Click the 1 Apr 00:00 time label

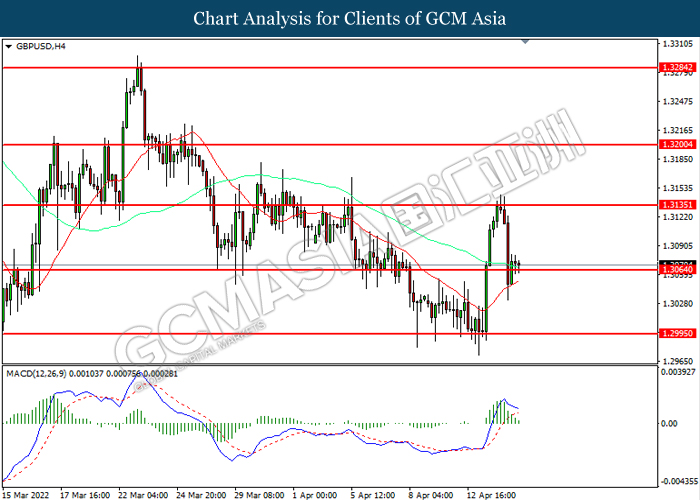[315, 495]
